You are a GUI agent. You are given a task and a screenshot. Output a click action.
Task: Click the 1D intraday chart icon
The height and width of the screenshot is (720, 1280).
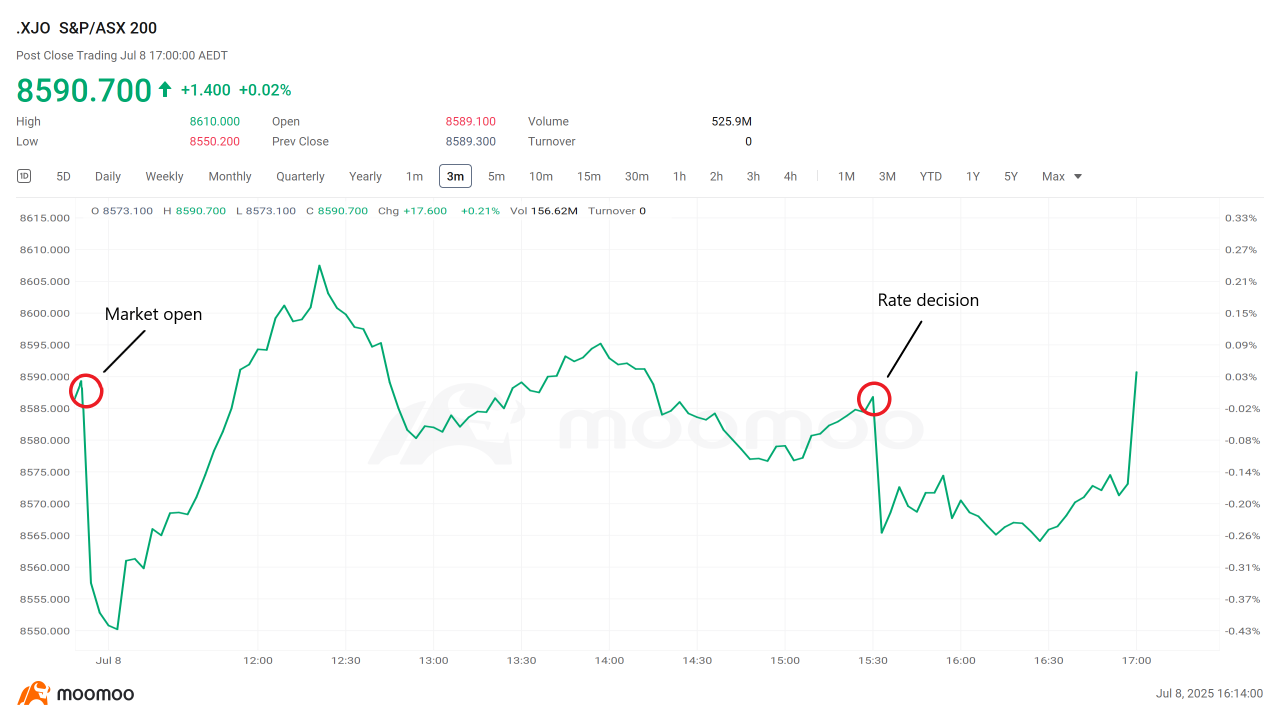[24, 176]
